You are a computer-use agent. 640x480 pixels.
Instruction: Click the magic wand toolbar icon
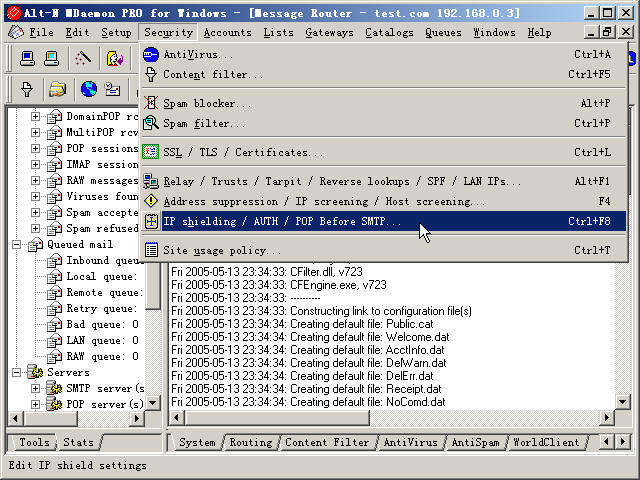click(x=84, y=59)
